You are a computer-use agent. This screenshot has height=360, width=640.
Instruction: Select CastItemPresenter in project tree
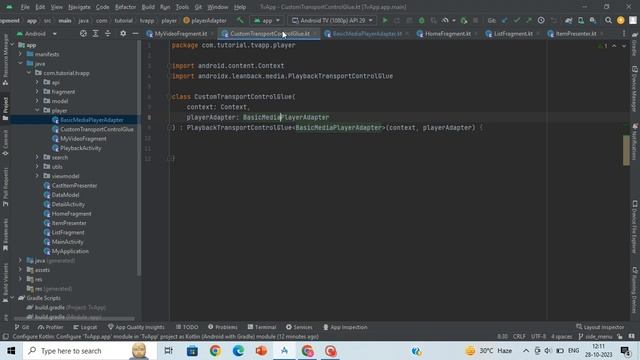(x=74, y=185)
